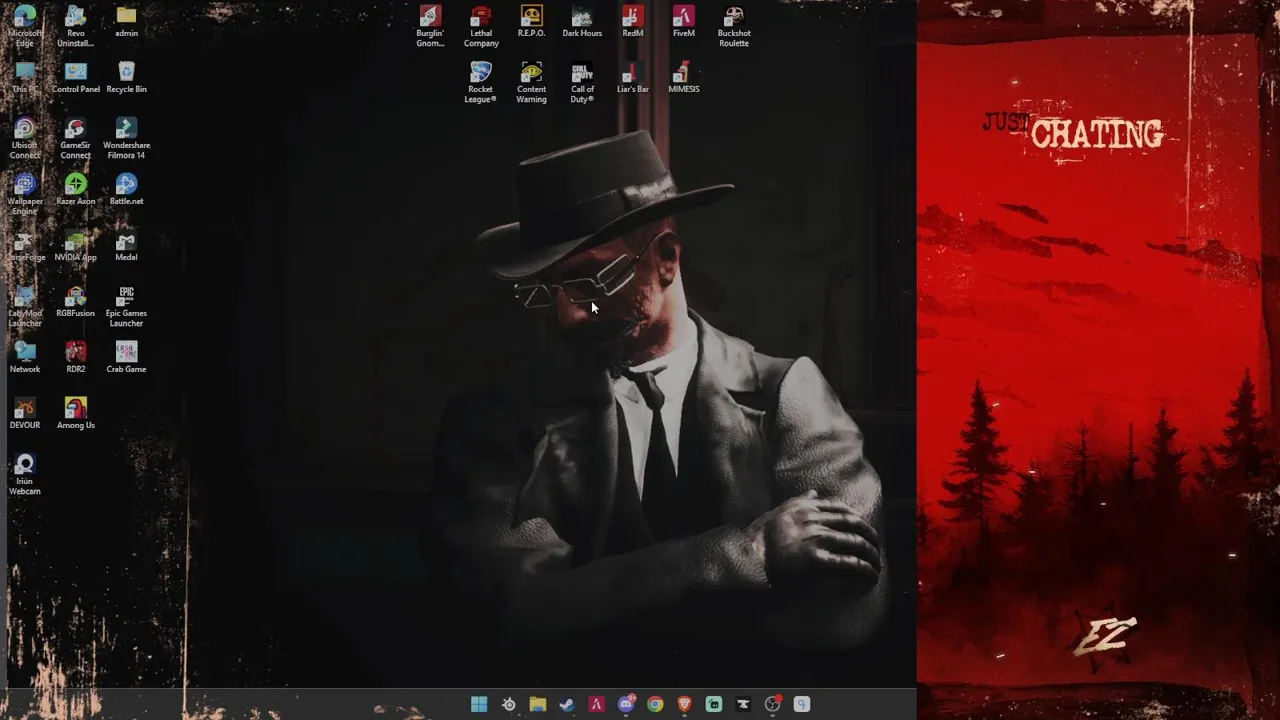Screen dimensions: 1280x720
Task: Select the LabyMod Launcher icon
Action: coord(25,306)
